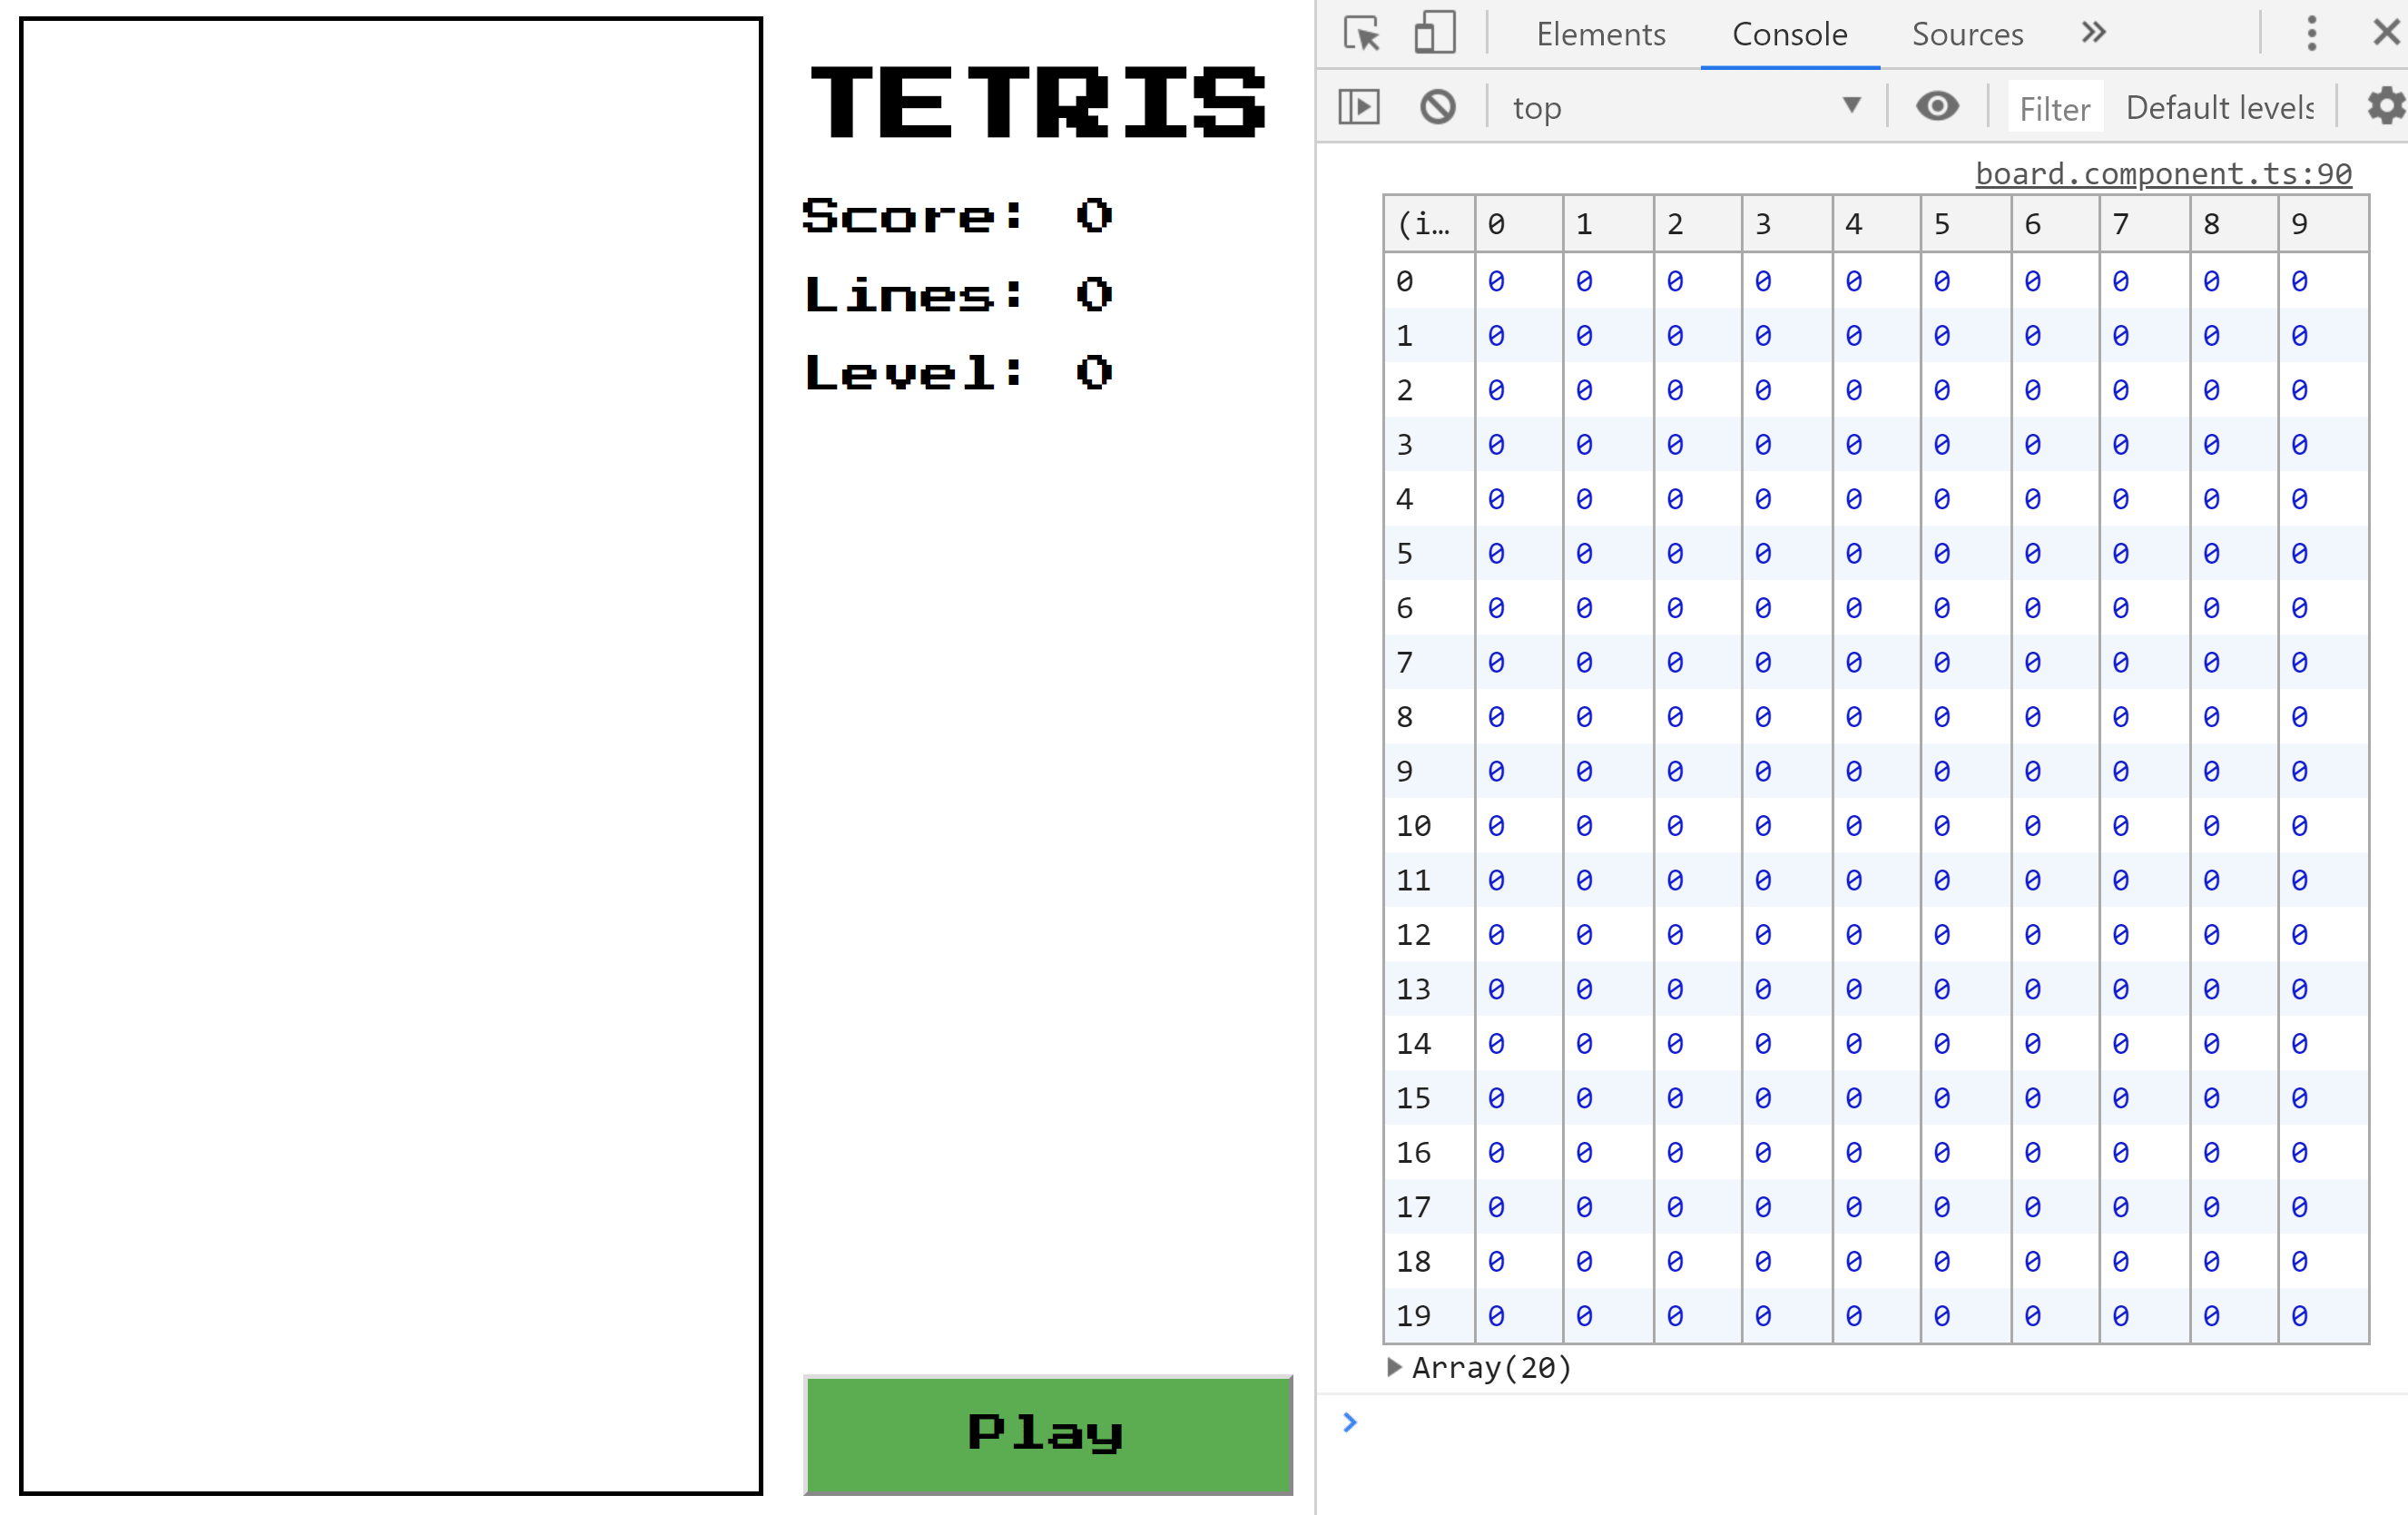Viewport: 2408px width, 1515px height.
Task: Open the Default levels dropdown
Action: 2219,107
